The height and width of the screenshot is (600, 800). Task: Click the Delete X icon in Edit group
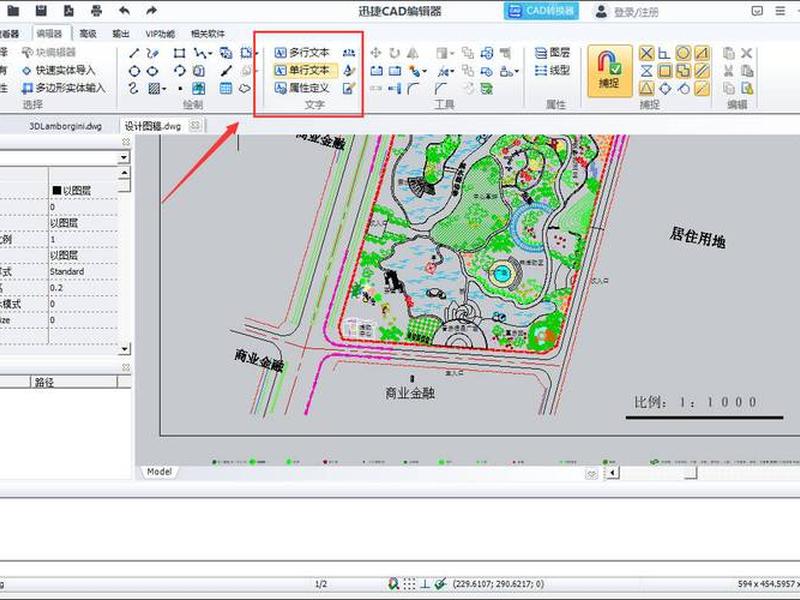[746, 53]
